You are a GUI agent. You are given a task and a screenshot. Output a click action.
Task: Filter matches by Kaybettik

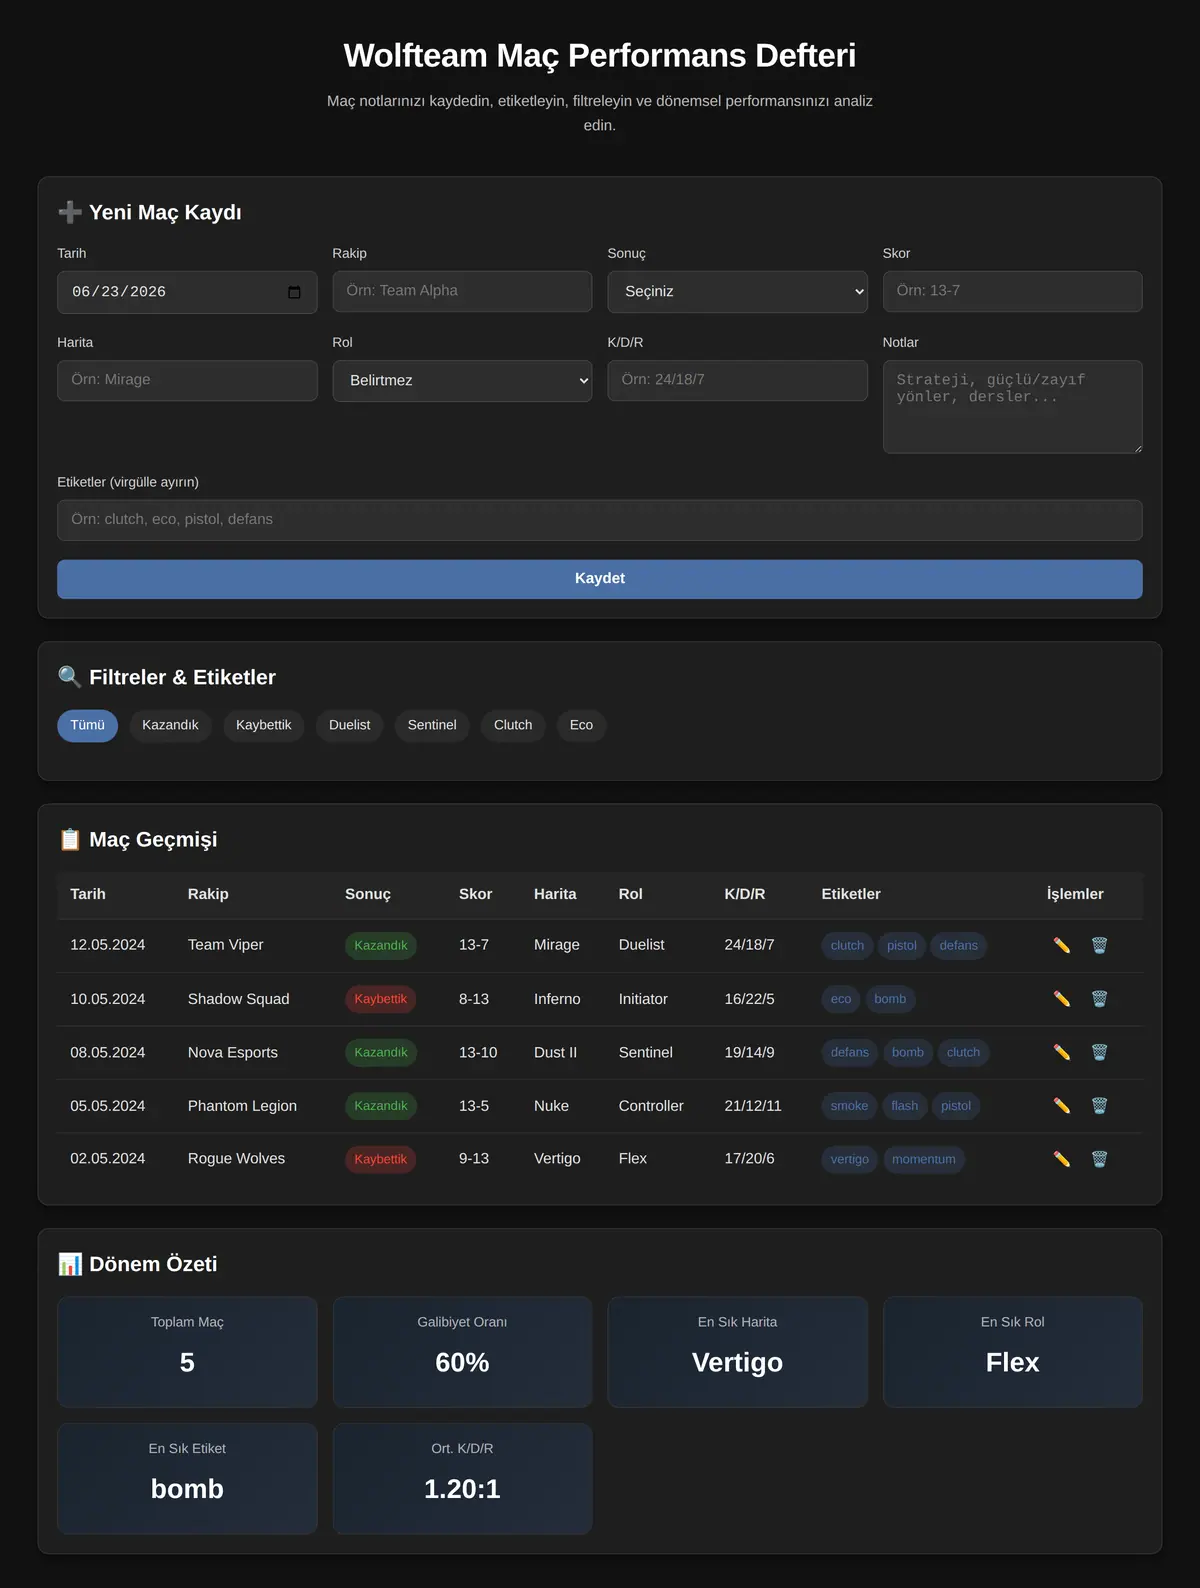(264, 726)
